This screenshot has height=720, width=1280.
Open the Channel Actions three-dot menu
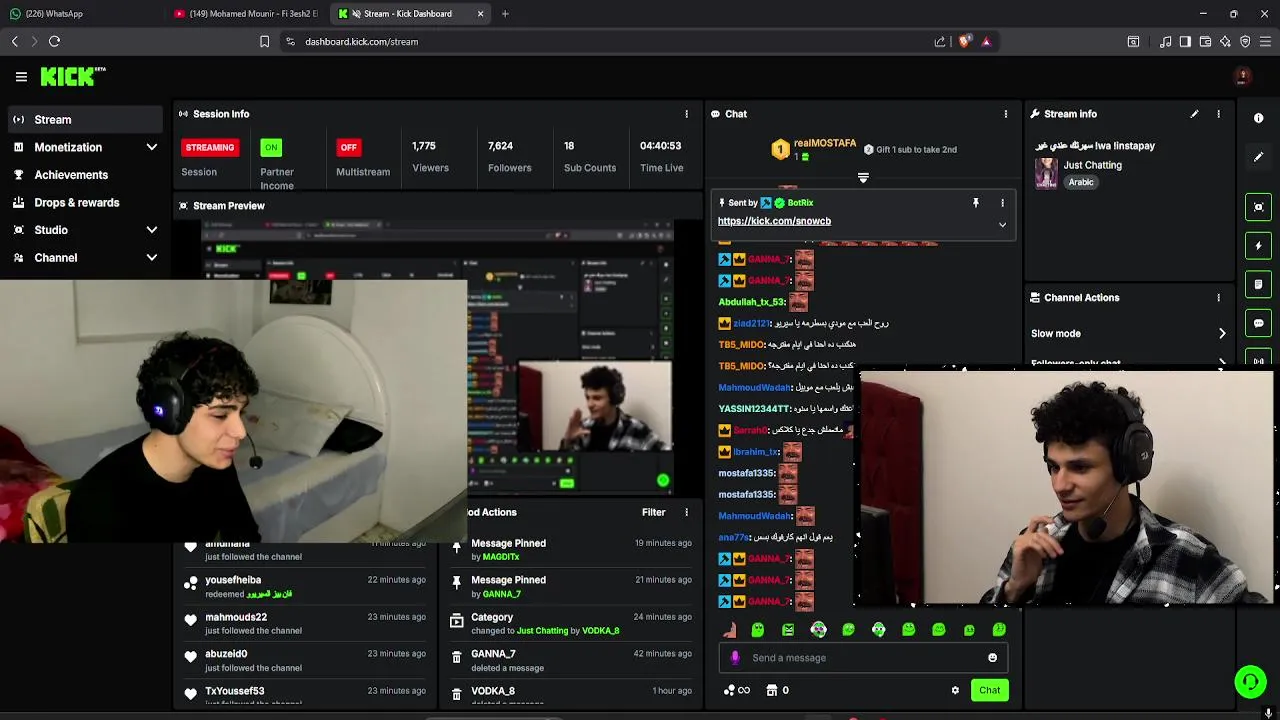1218,298
